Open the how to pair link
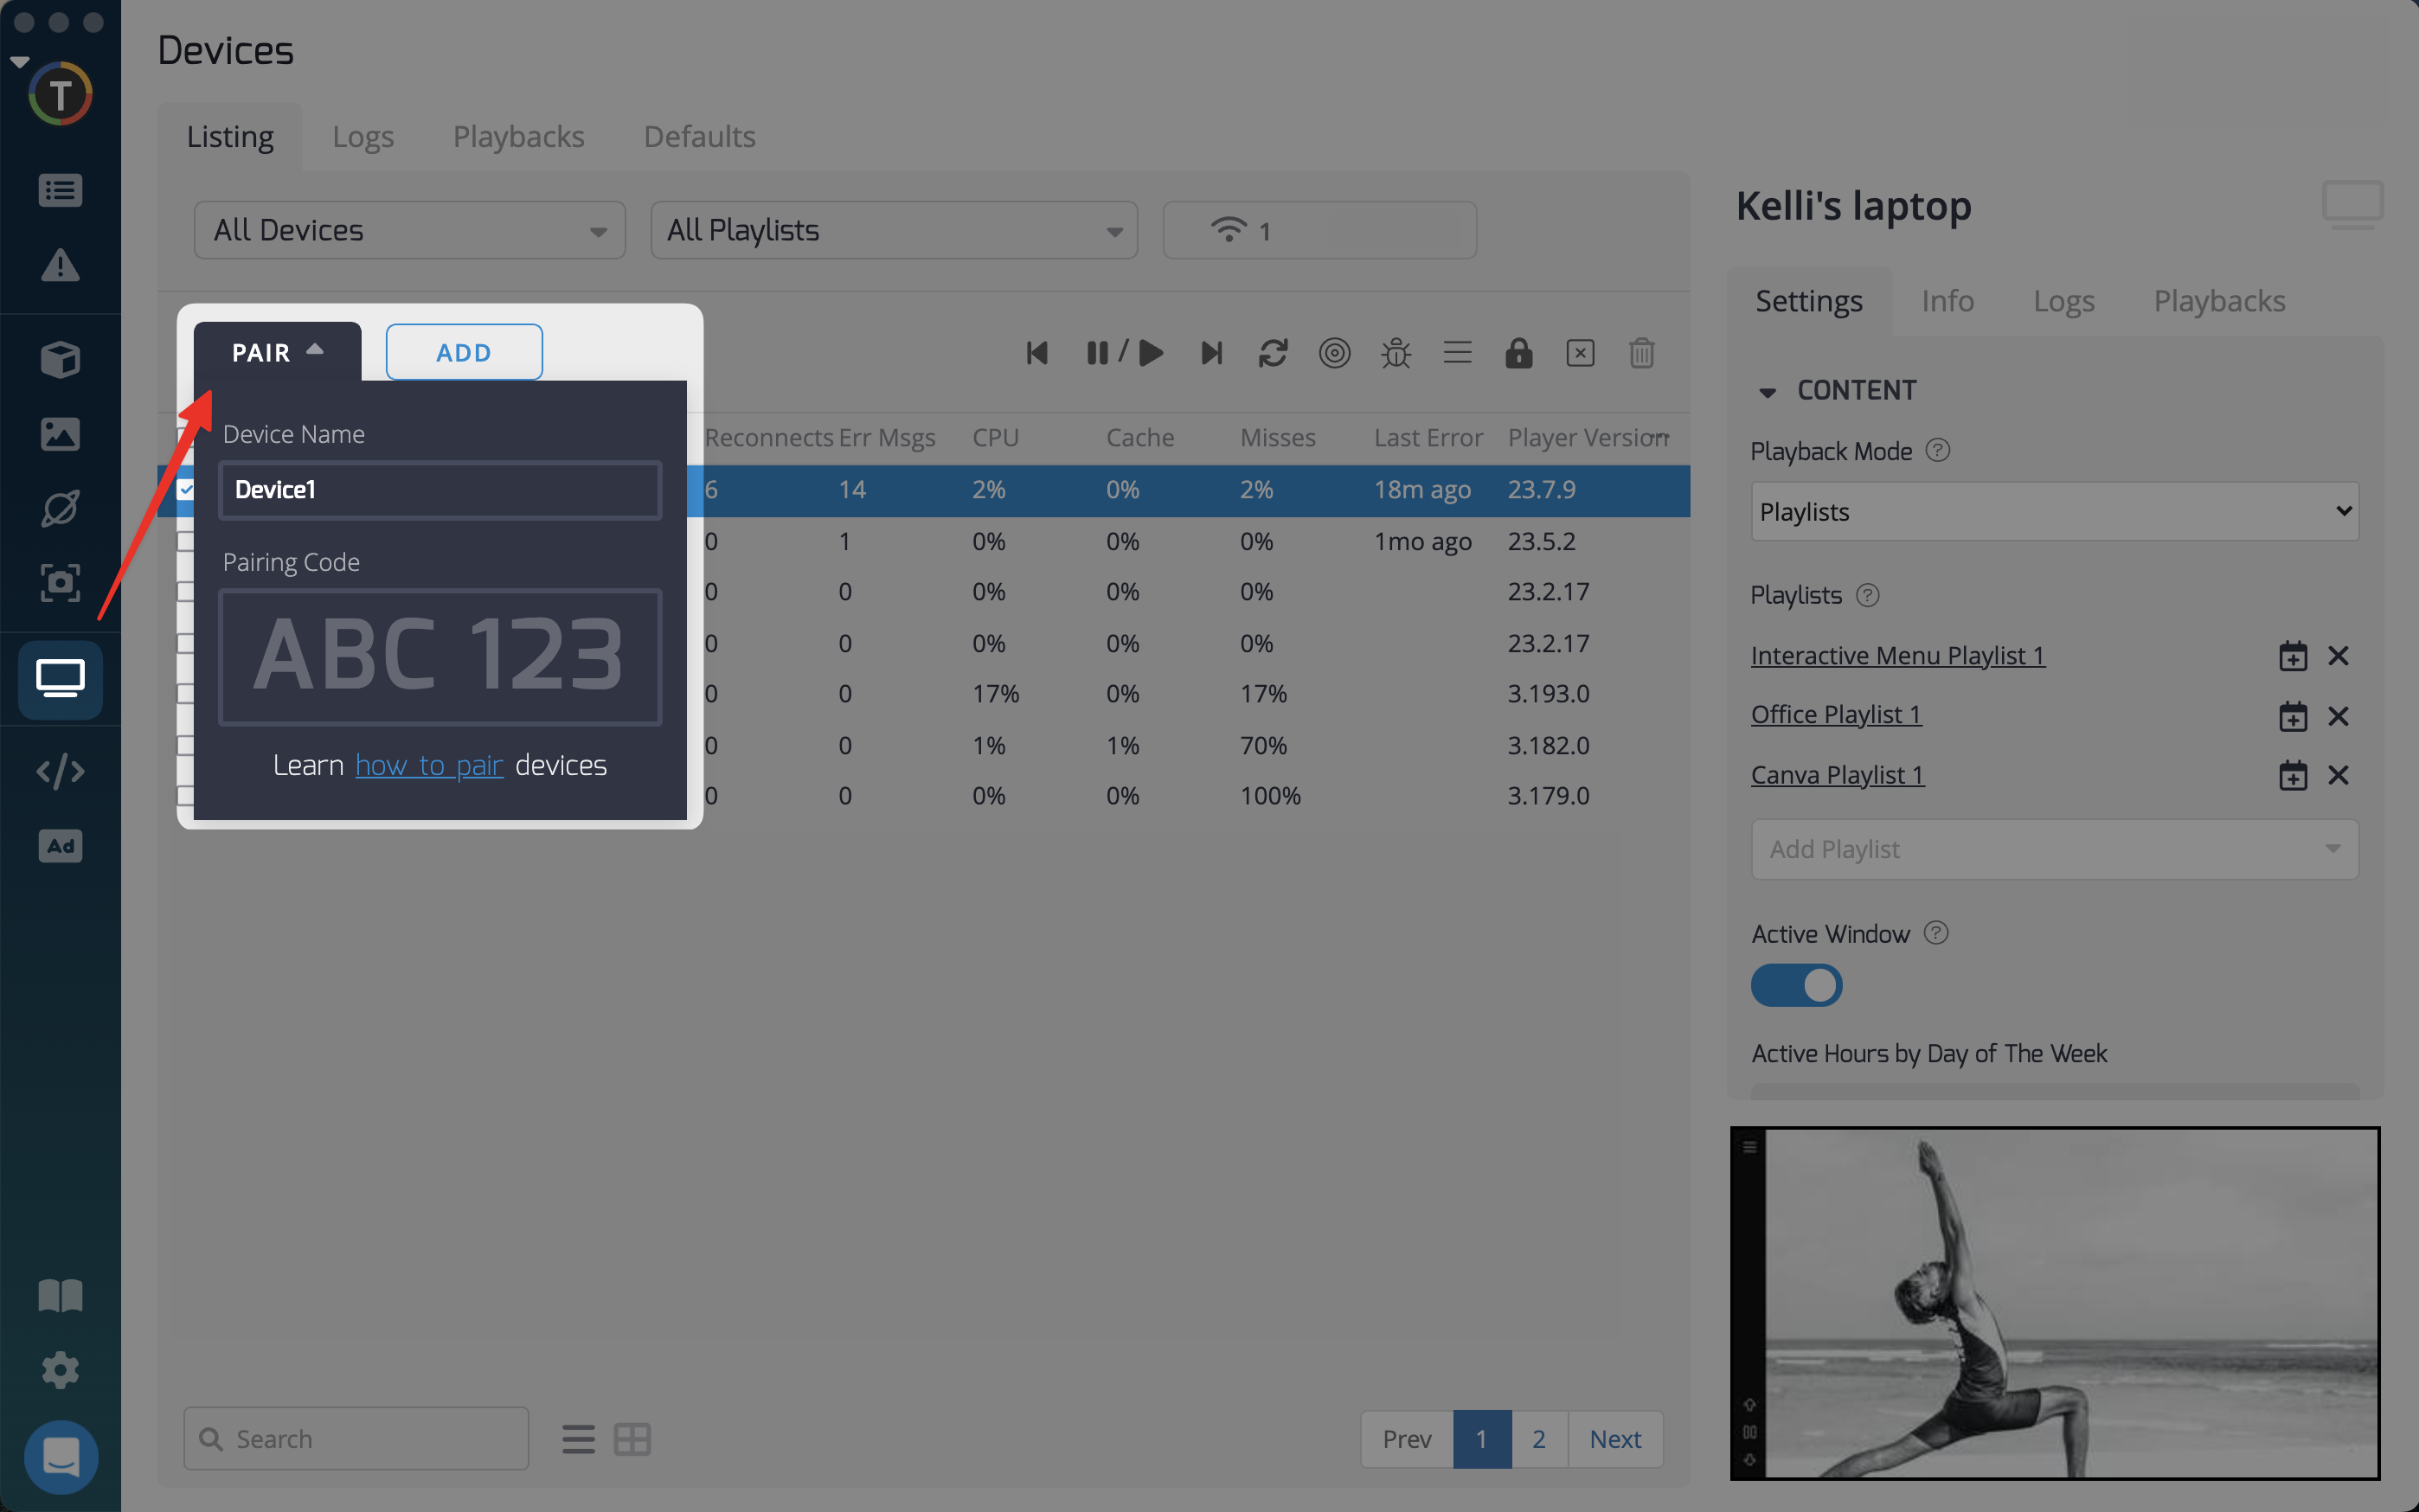 click(429, 765)
